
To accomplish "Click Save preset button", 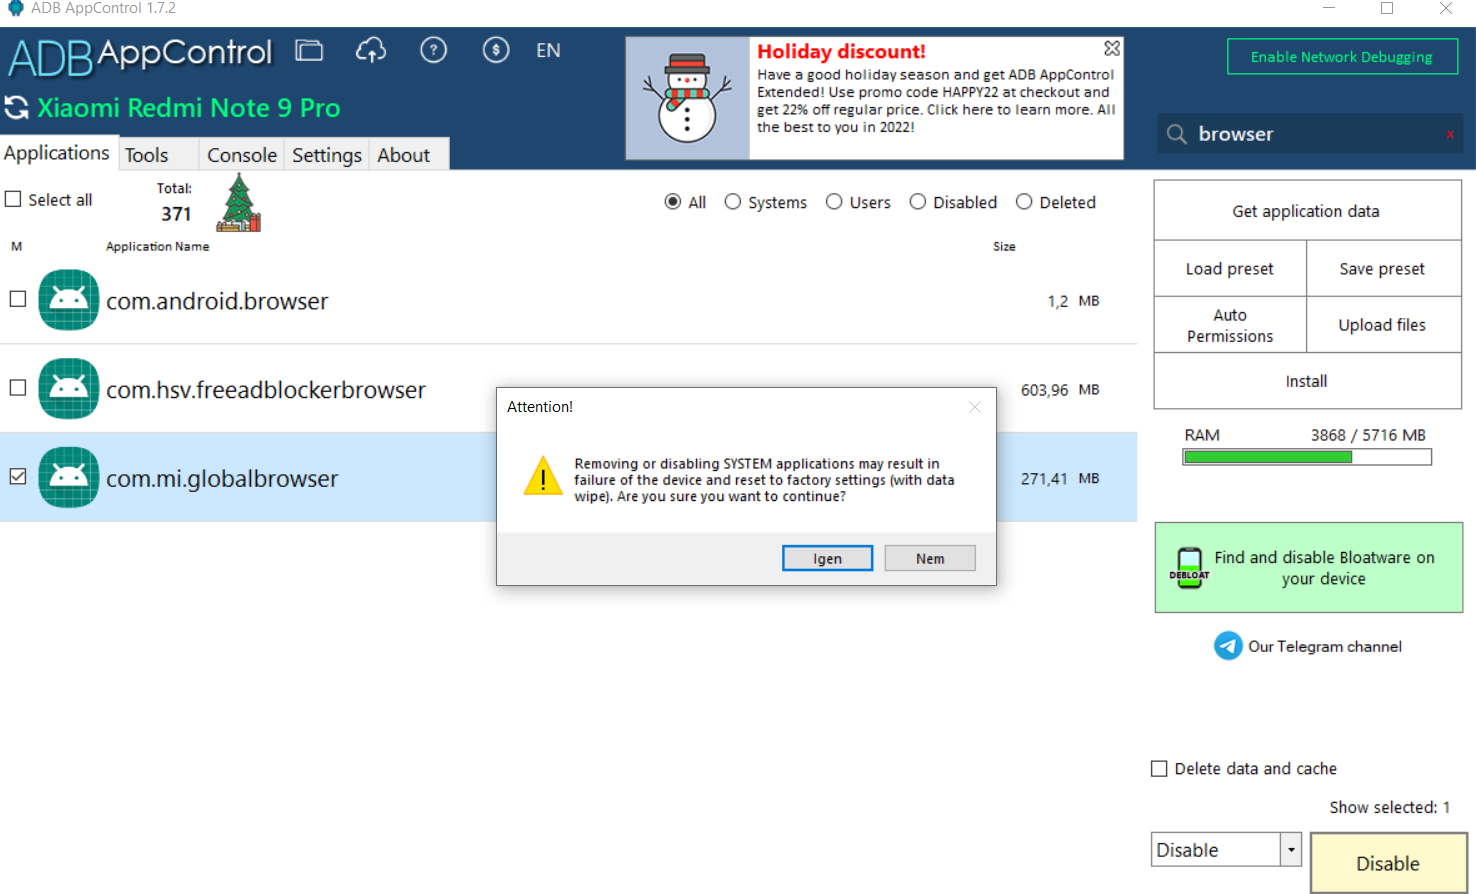I will (x=1383, y=269).
